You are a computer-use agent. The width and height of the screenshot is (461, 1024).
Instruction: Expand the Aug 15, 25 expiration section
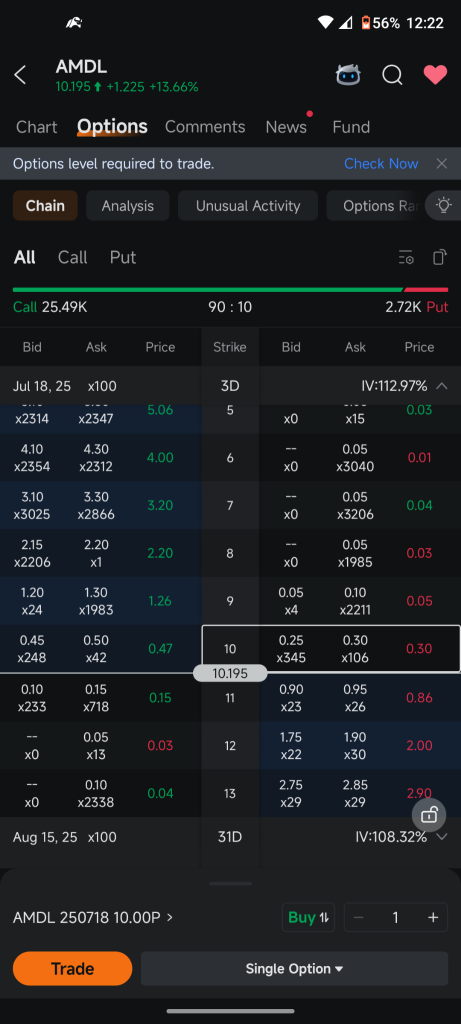pos(441,837)
